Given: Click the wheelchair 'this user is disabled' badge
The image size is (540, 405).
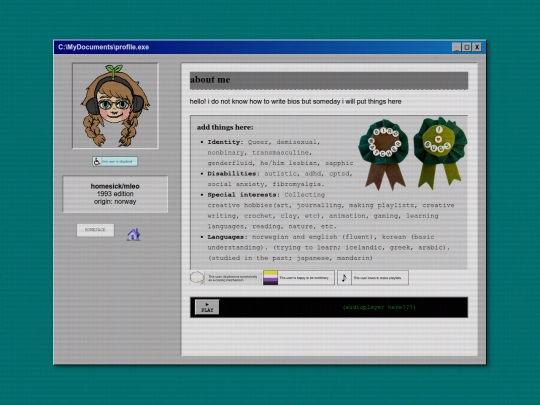Looking at the screenshot, I should tap(115, 161).
